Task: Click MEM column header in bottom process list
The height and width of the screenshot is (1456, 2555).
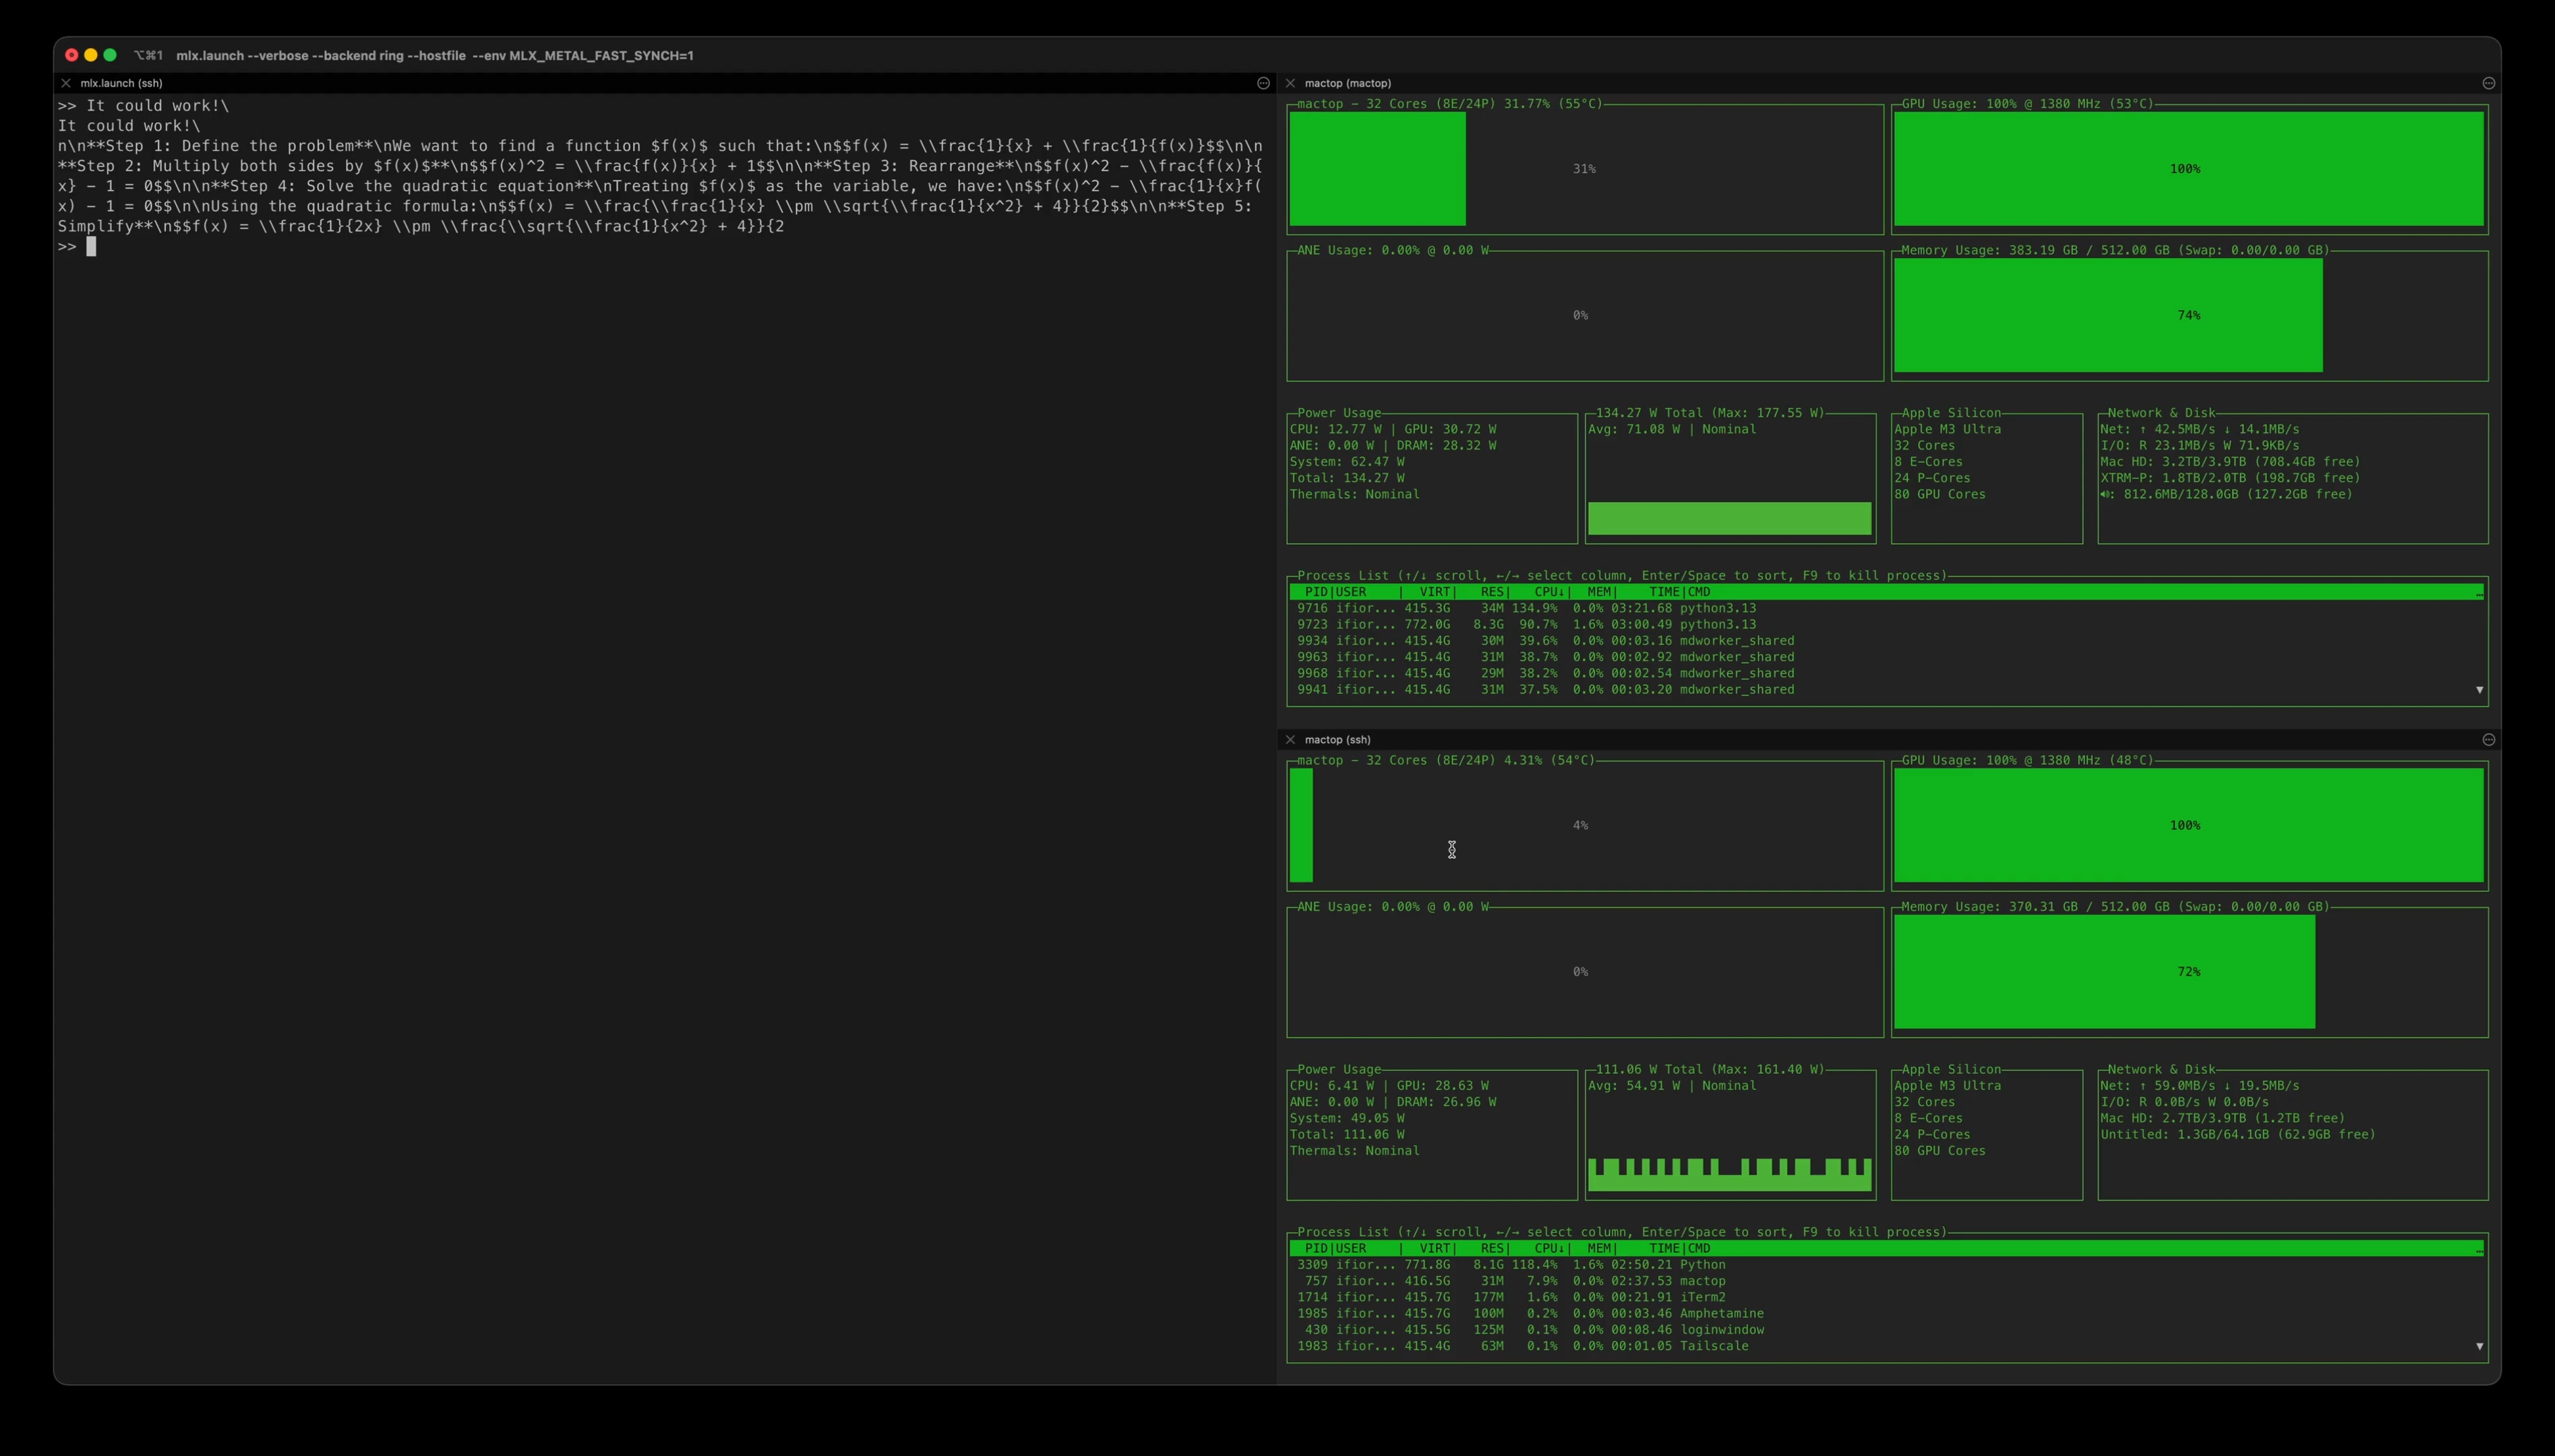Action: click(1599, 1249)
